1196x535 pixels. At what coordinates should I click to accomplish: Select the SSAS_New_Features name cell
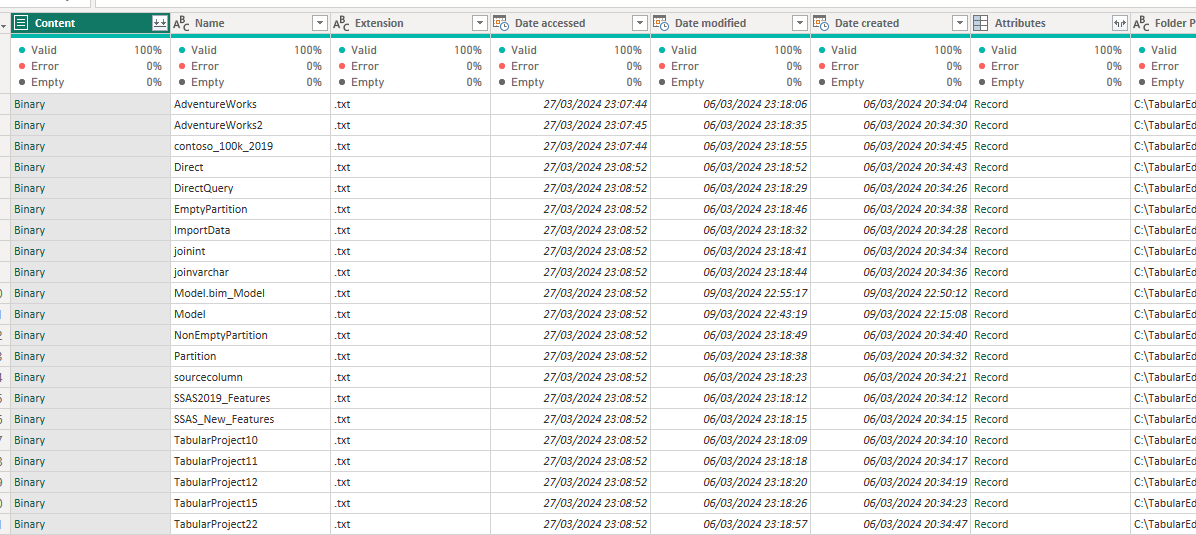[250, 419]
